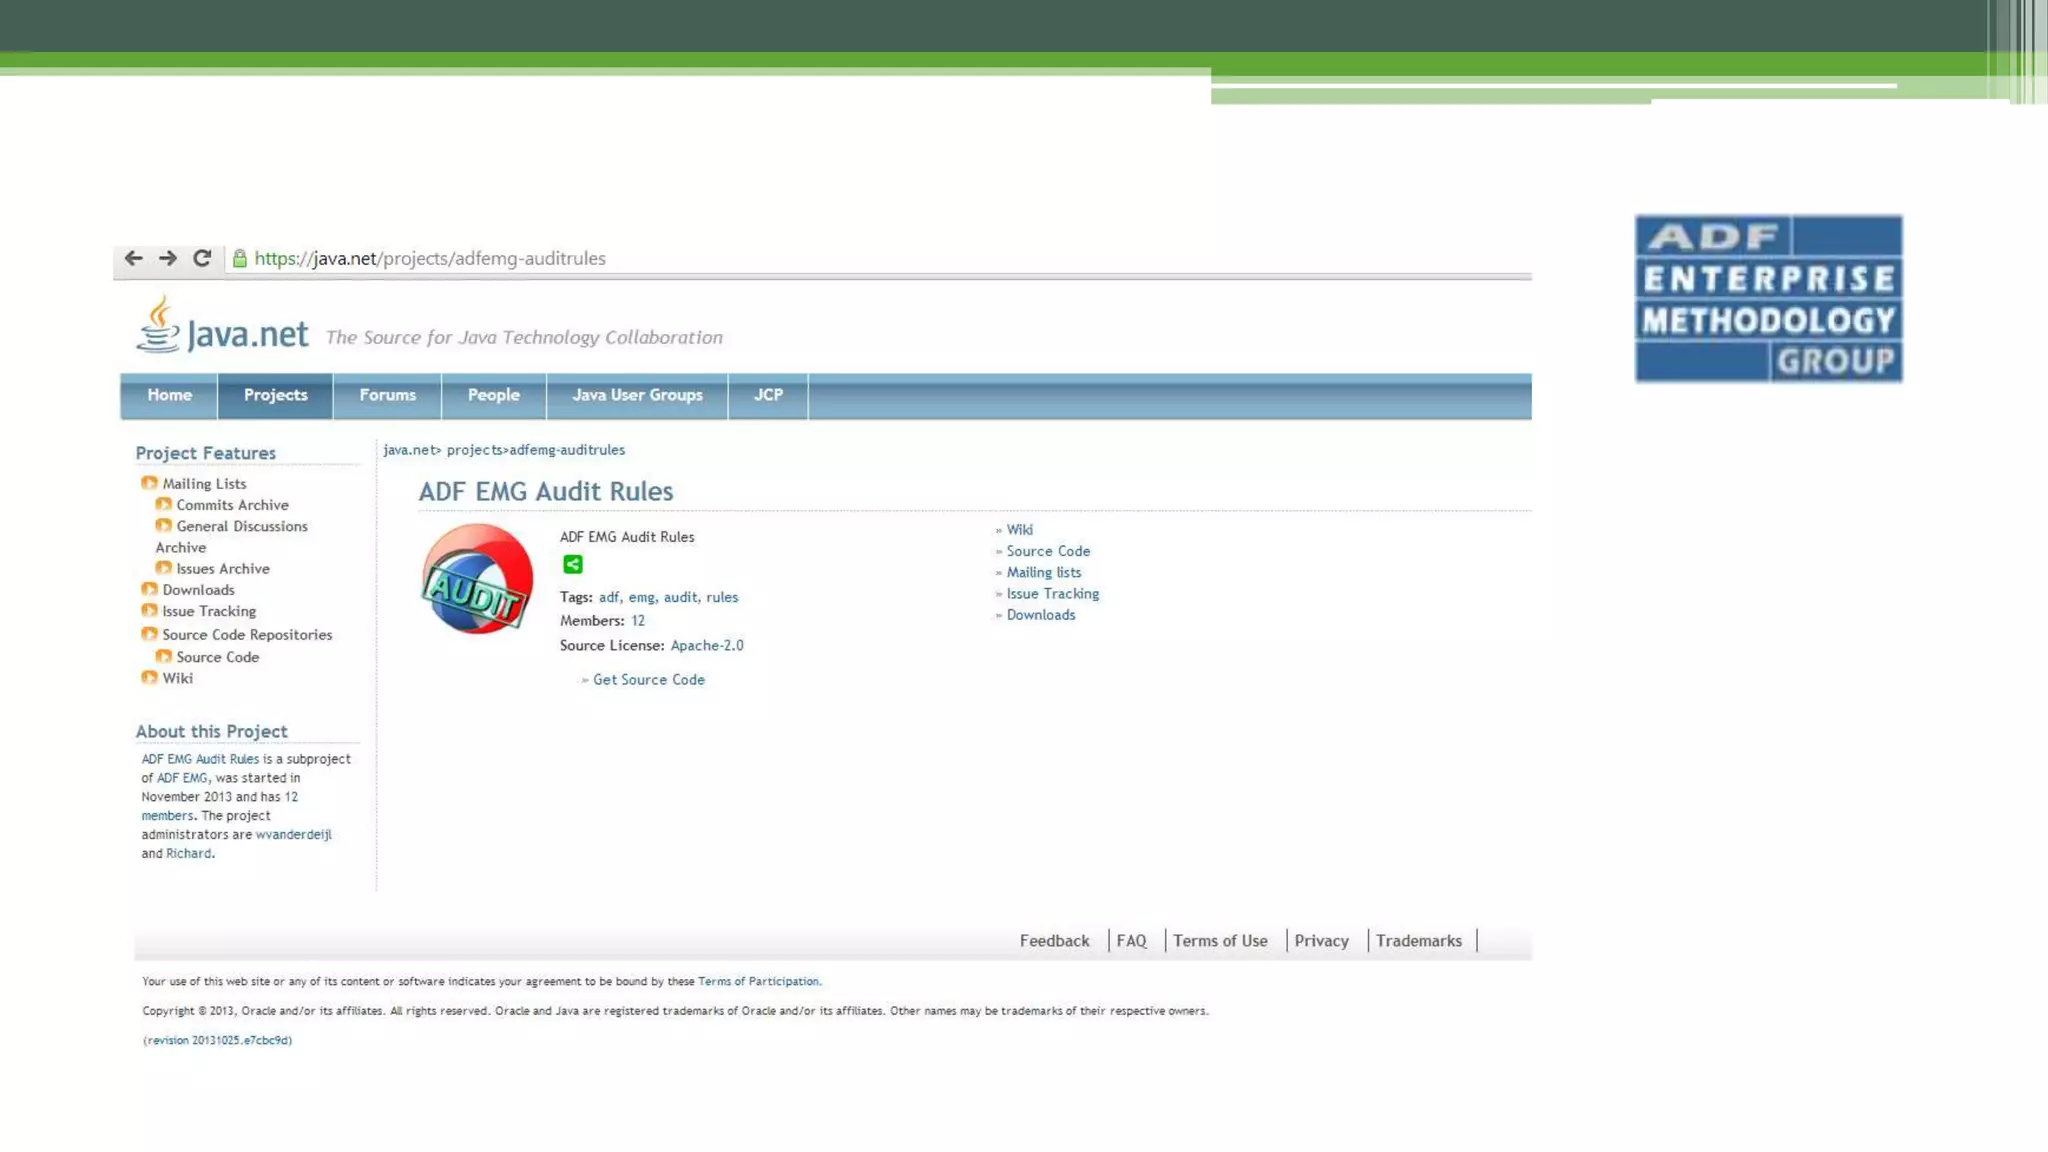Click the Java.net coffee cup logo
The image size is (2048, 1152).
(158, 325)
